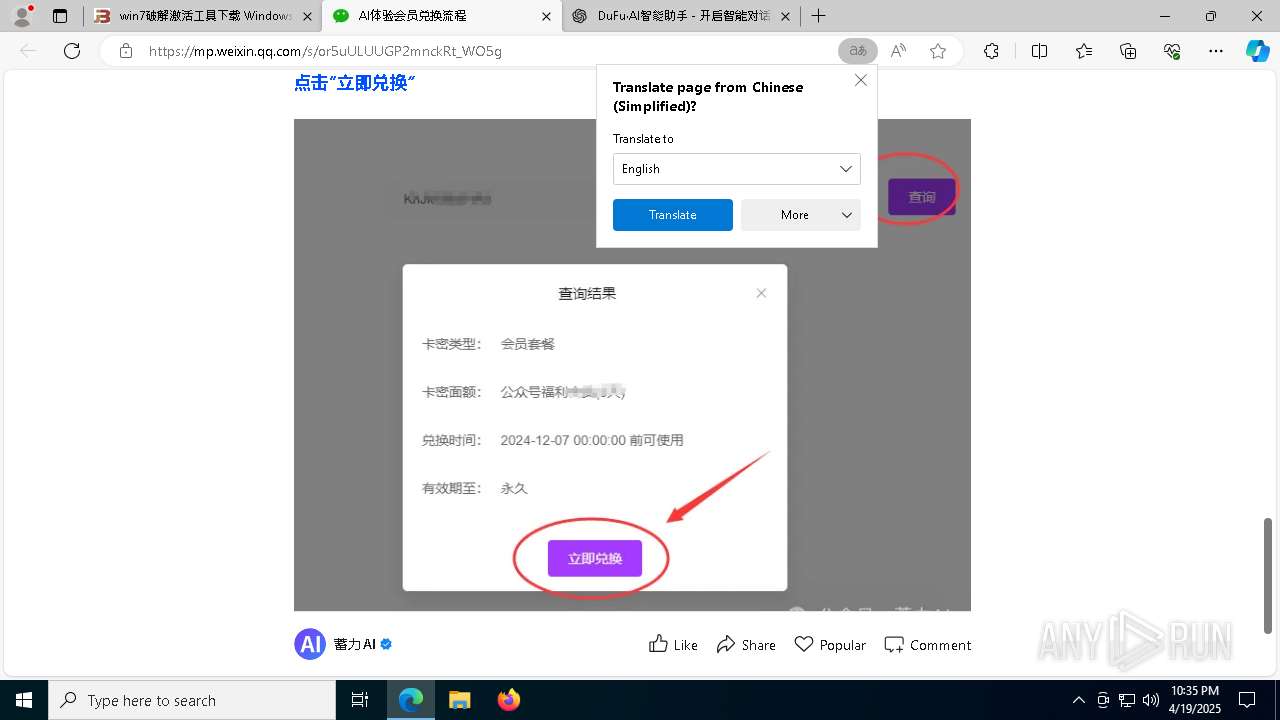The height and width of the screenshot is (720, 1280).
Task: Share the article
Action: click(x=746, y=644)
